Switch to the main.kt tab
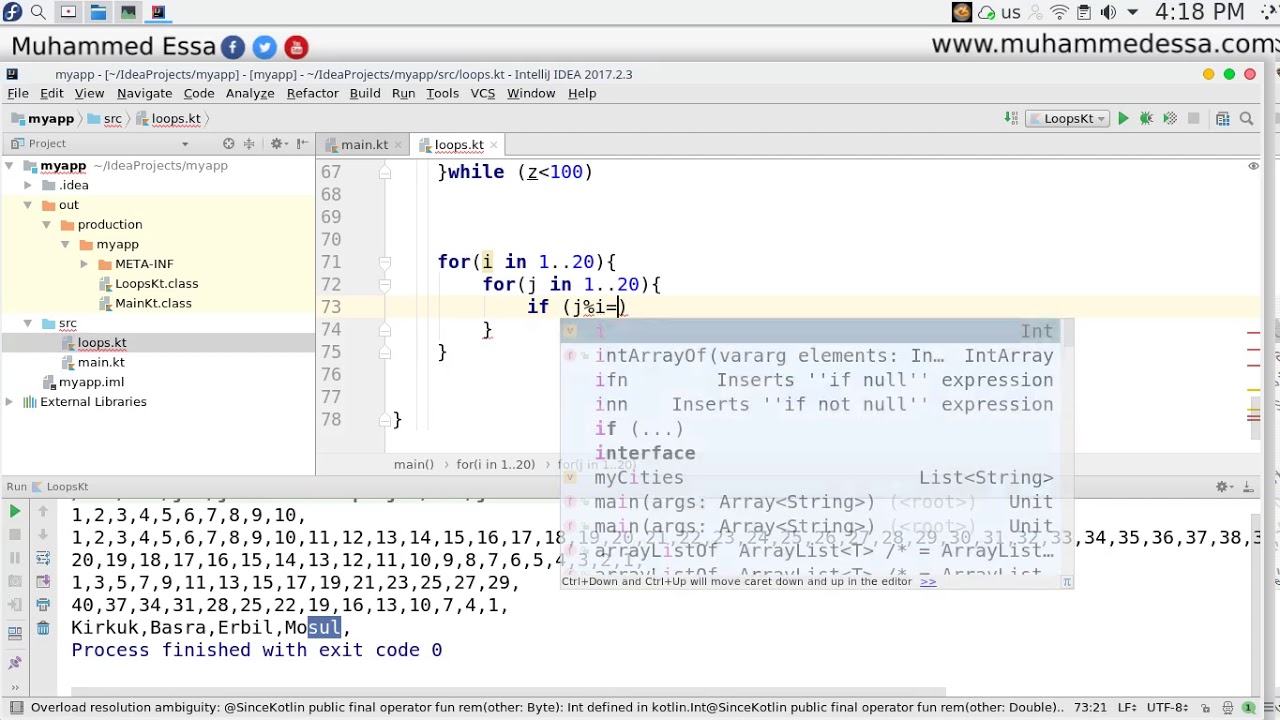This screenshot has width=1280, height=720. tap(364, 145)
